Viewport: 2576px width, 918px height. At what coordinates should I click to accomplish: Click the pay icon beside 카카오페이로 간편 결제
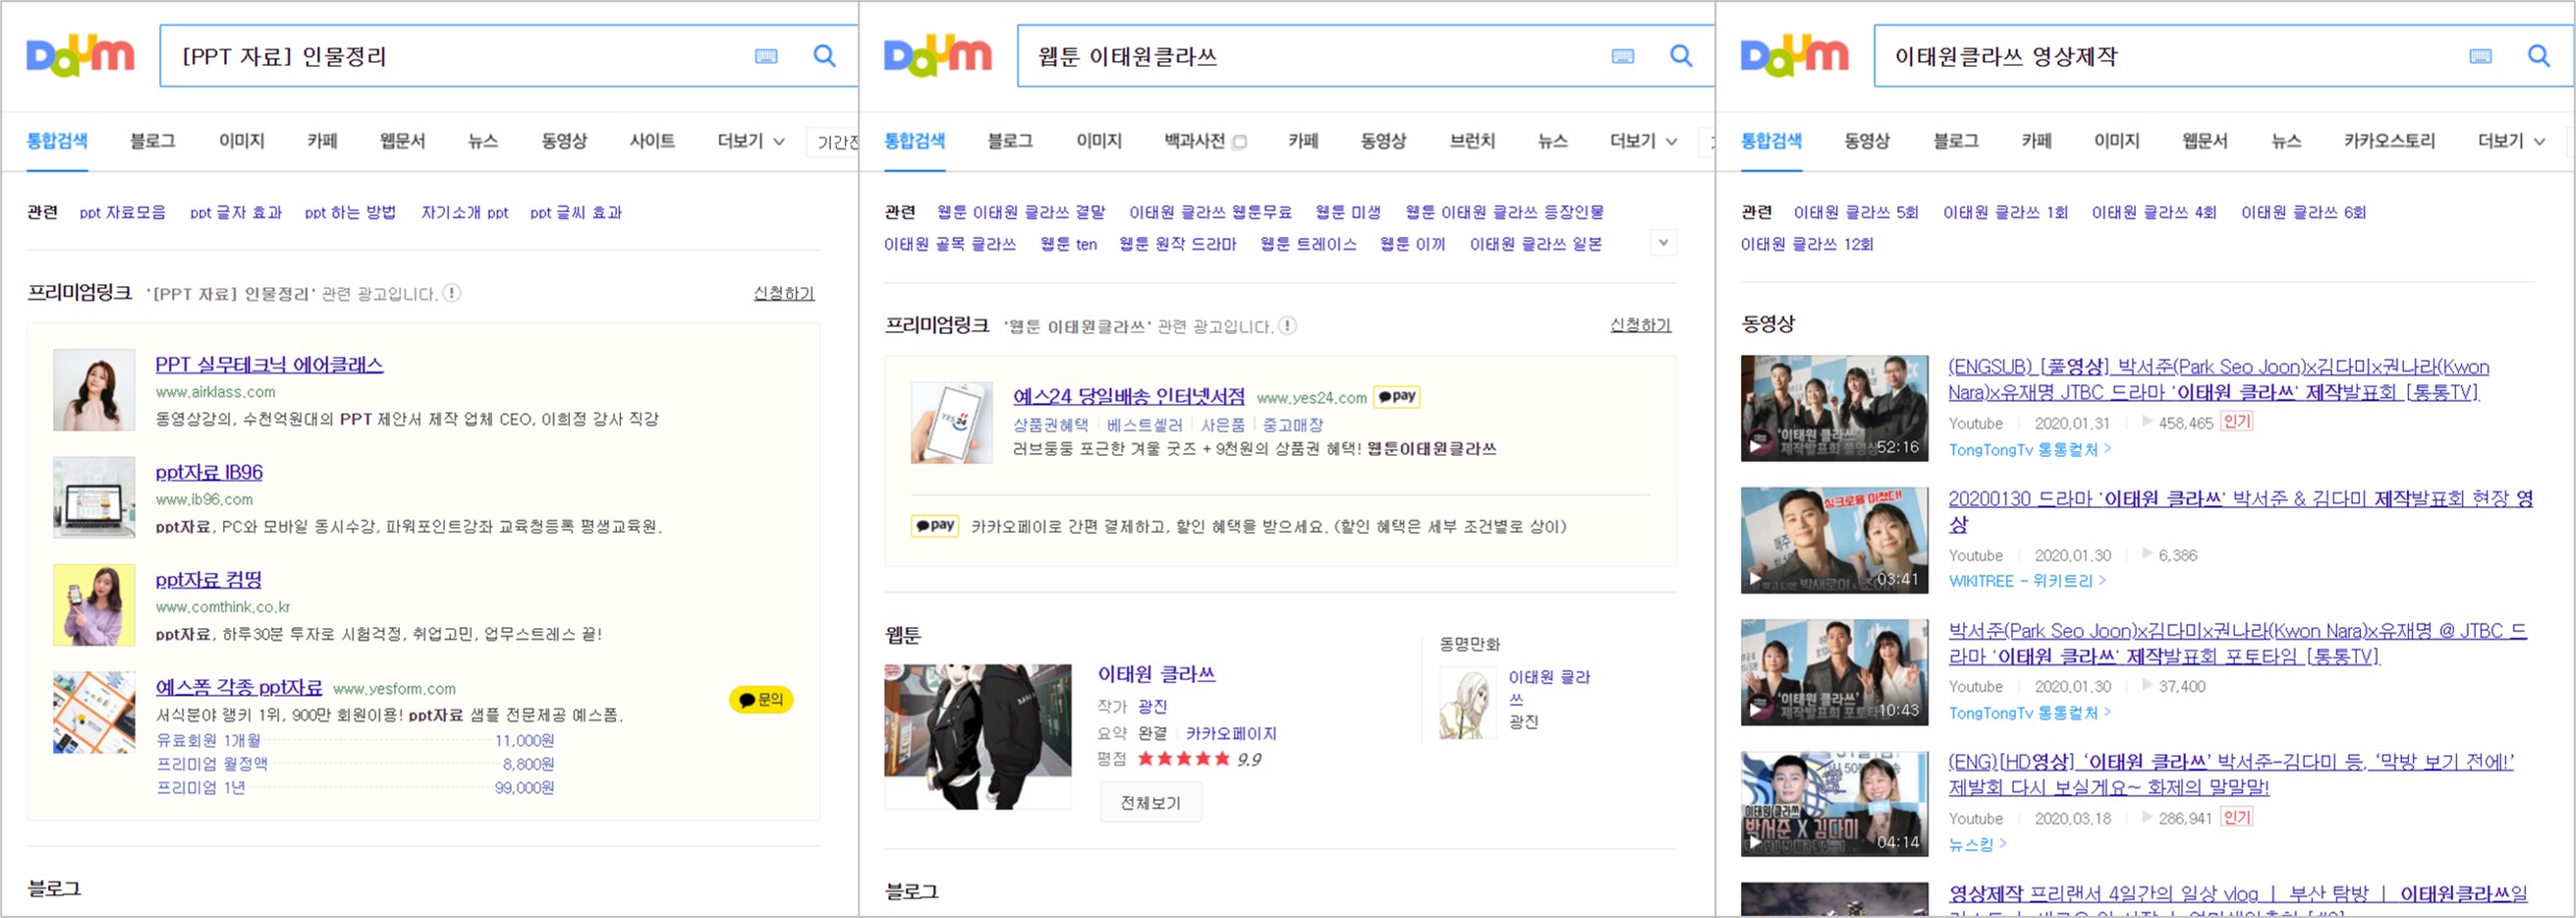[935, 525]
